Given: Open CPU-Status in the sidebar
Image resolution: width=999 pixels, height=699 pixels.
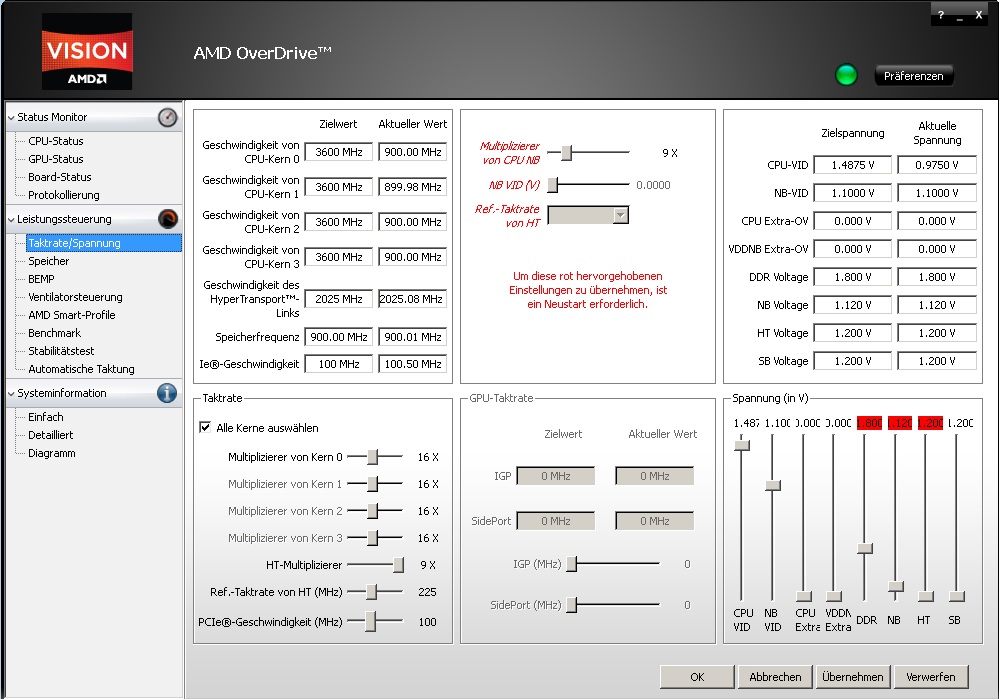Looking at the screenshot, I should coord(55,141).
